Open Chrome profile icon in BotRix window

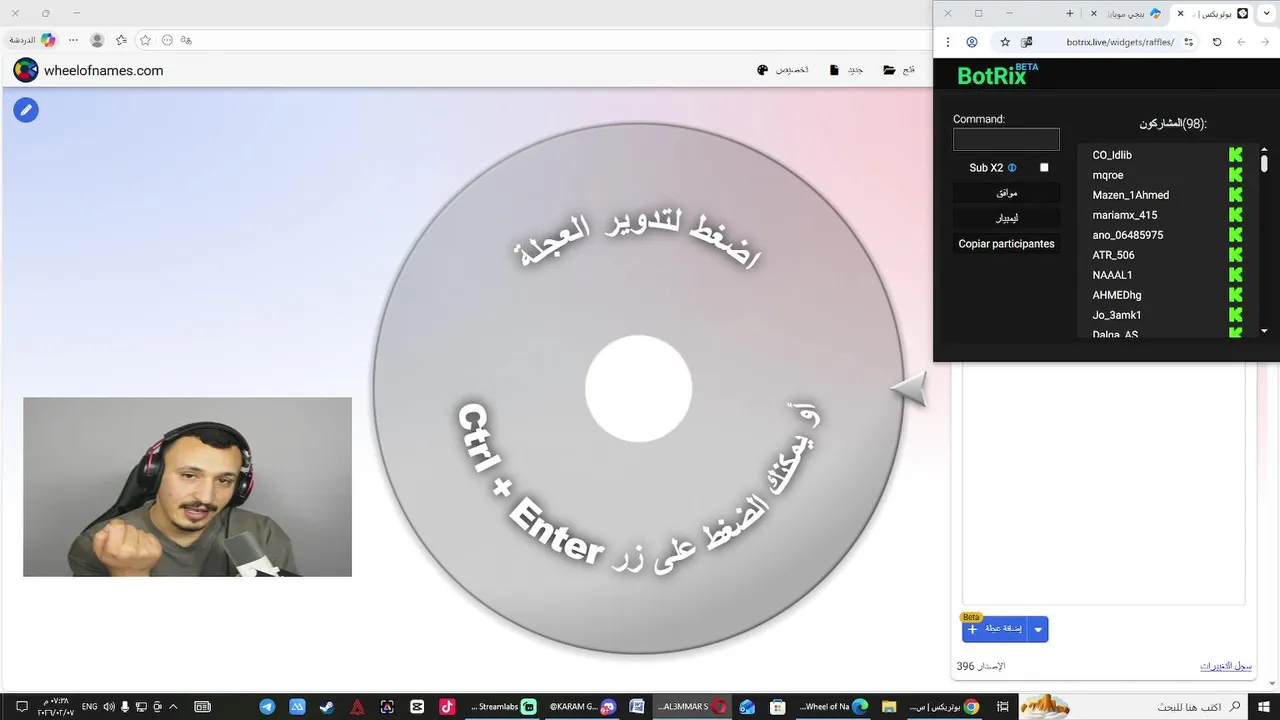pos(972,42)
